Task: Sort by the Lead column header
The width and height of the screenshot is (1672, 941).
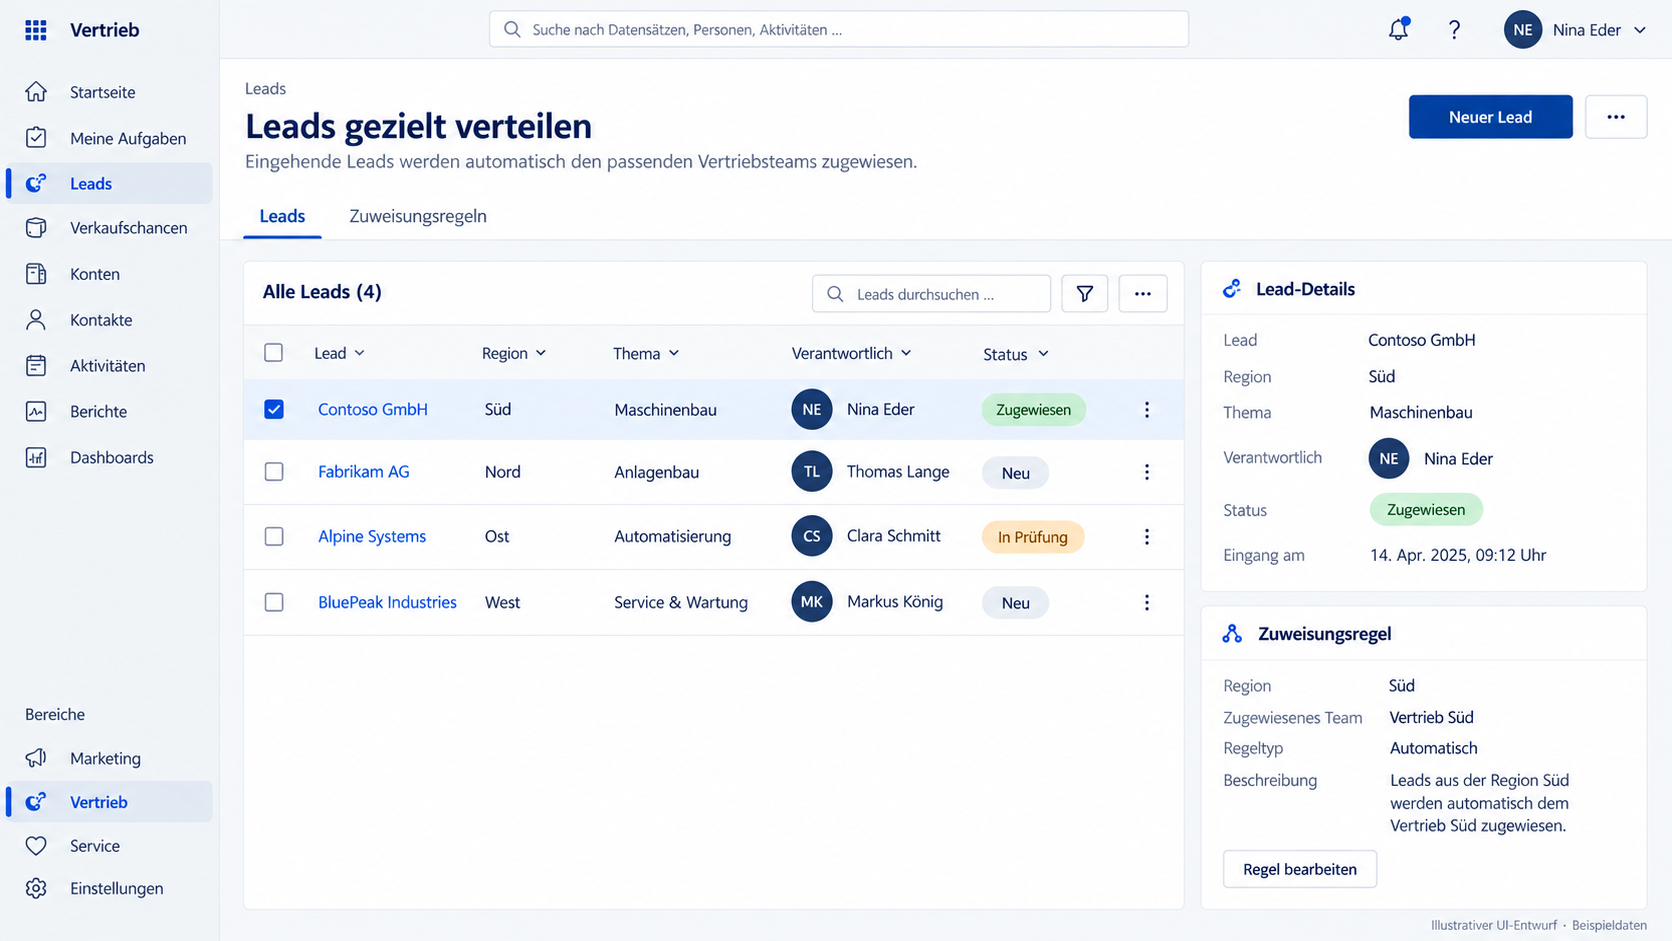Action: point(339,353)
